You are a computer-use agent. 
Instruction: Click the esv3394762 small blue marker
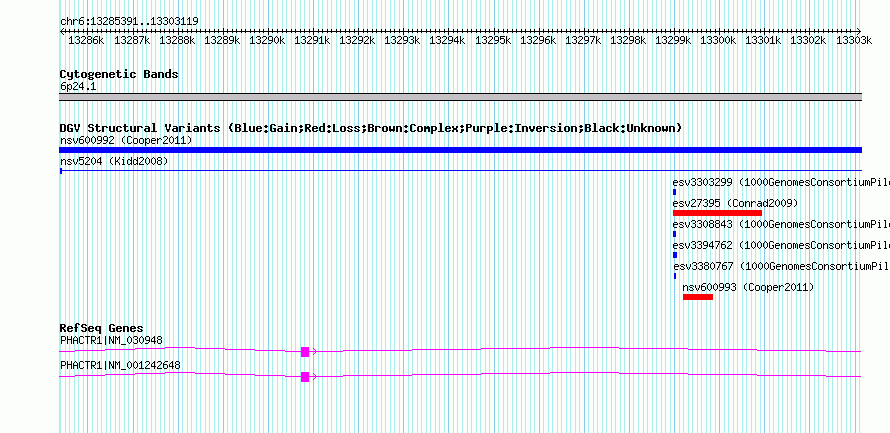coord(675,255)
